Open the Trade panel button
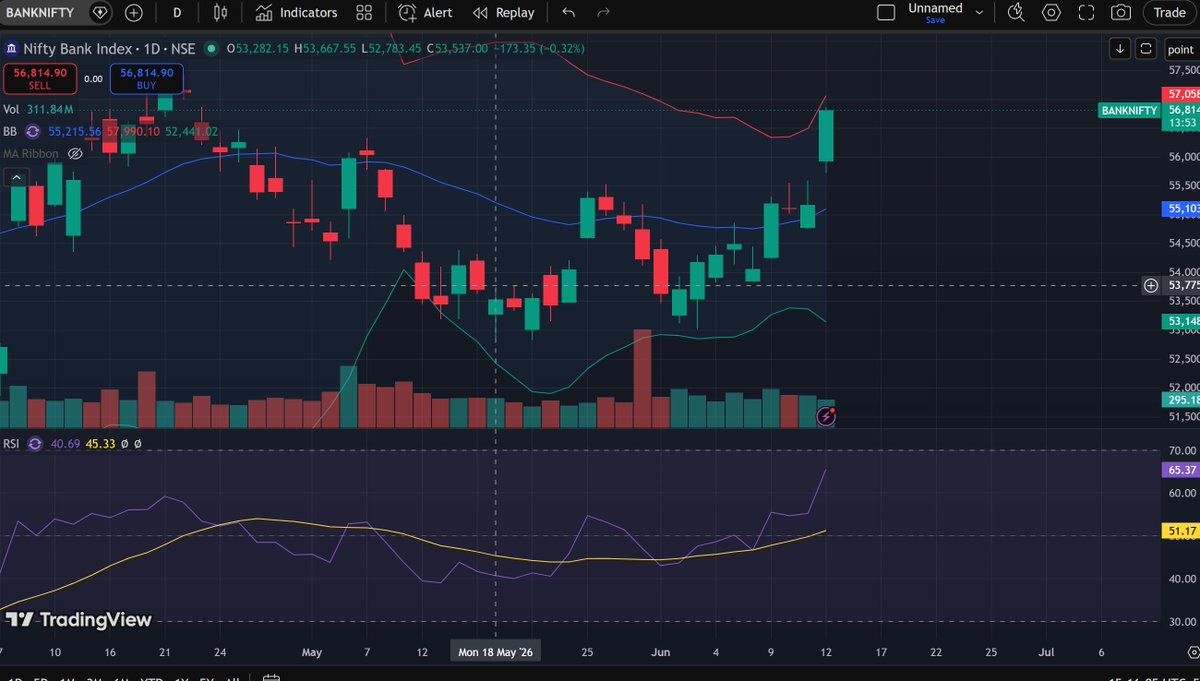This screenshot has height=681, width=1200. pos(1169,13)
